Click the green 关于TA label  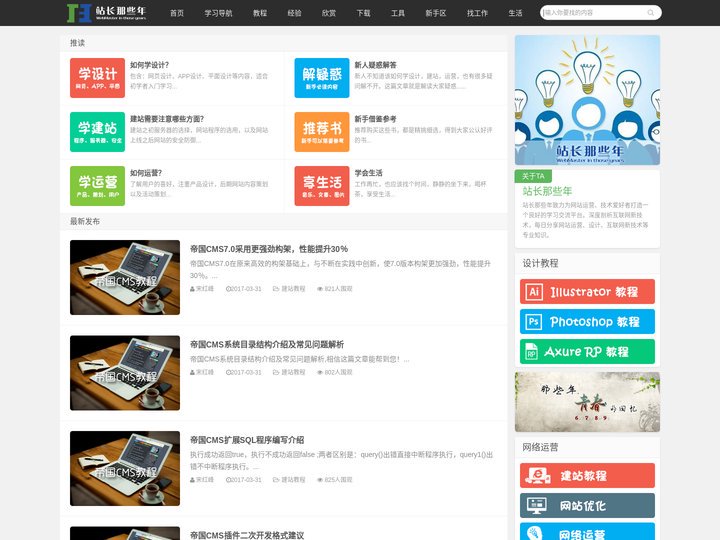[533, 176]
